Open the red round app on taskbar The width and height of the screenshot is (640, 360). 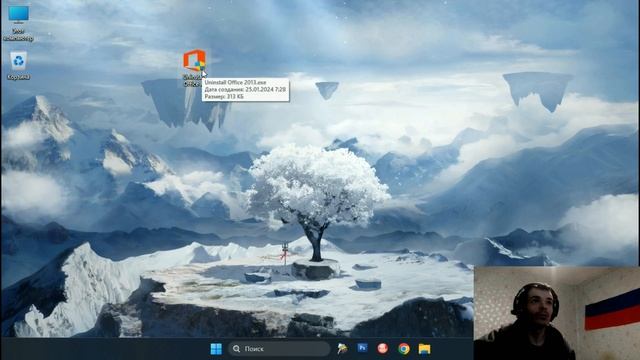click(x=382, y=348)
